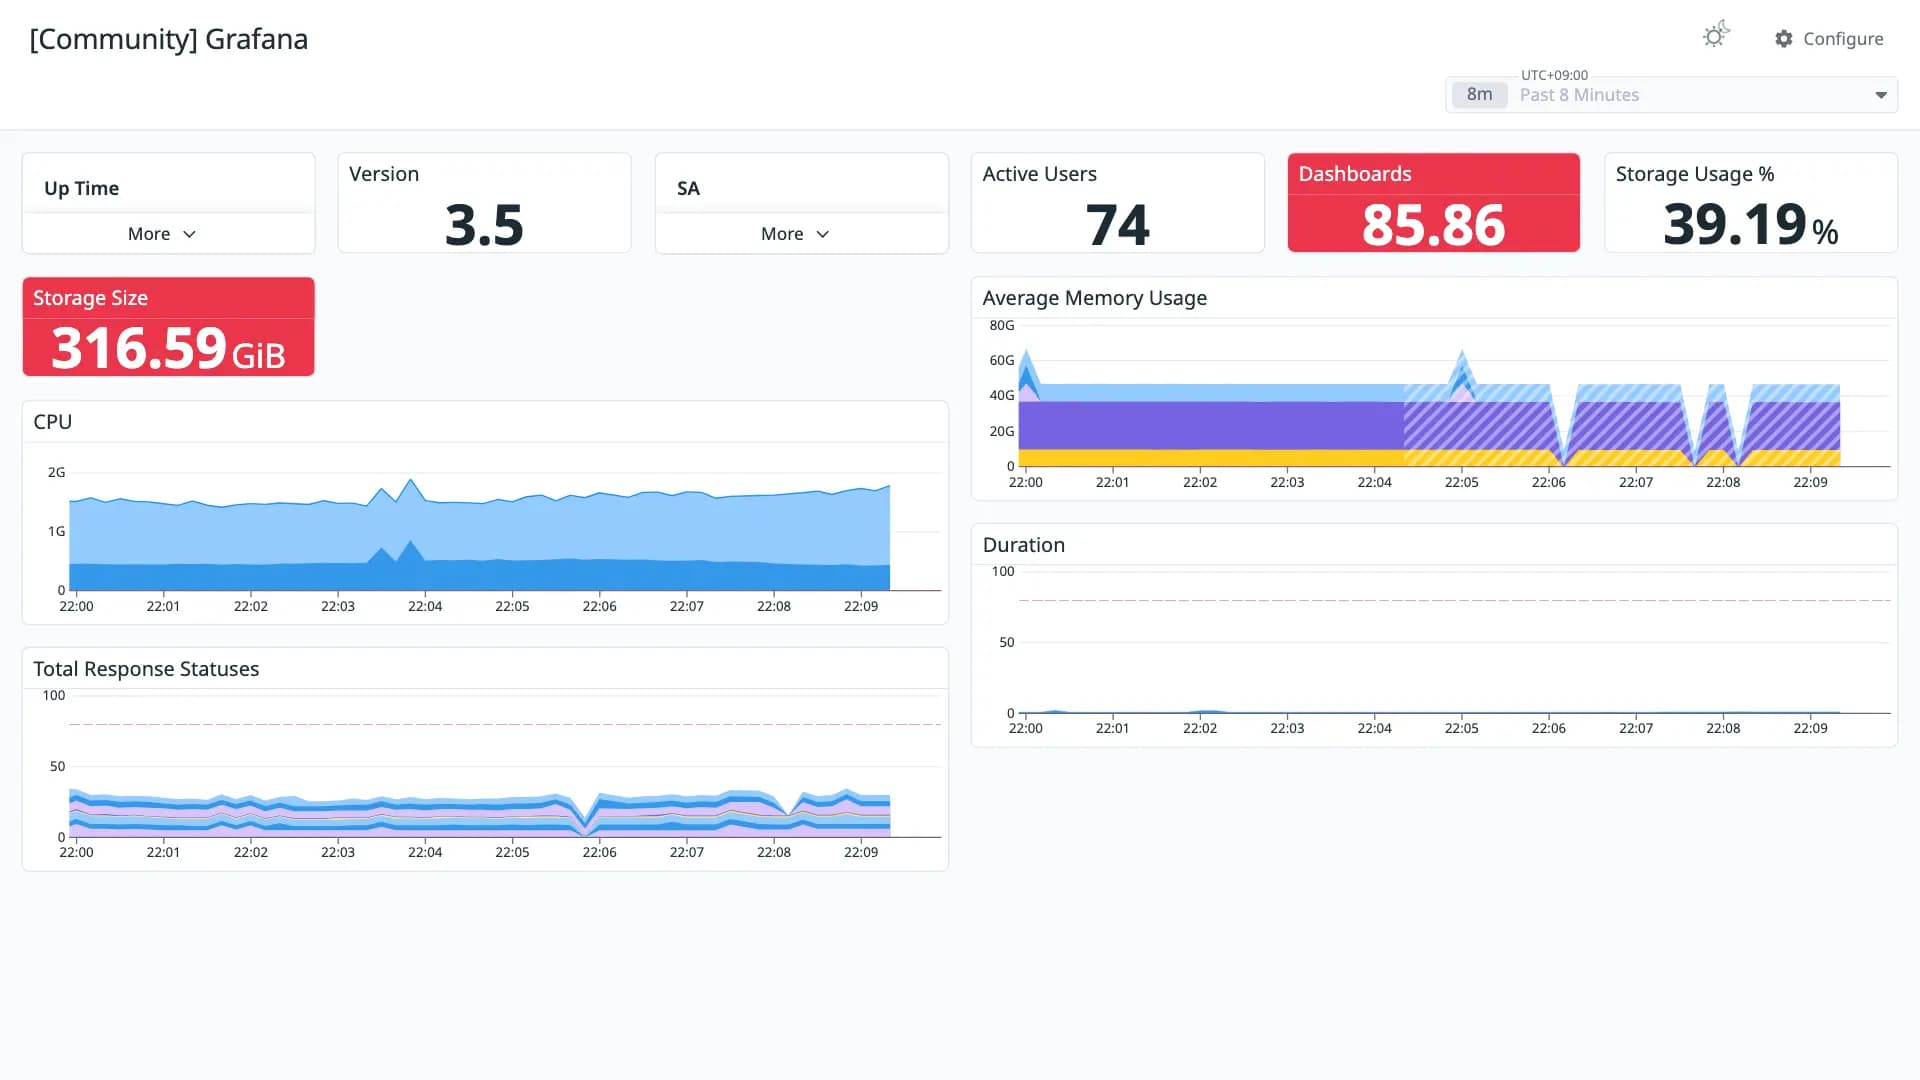Toggle the light/dark theme sun-moon icon
Viewport: 1920px width, 1080px height.
pyautogui.click(x=1716, y=35)
